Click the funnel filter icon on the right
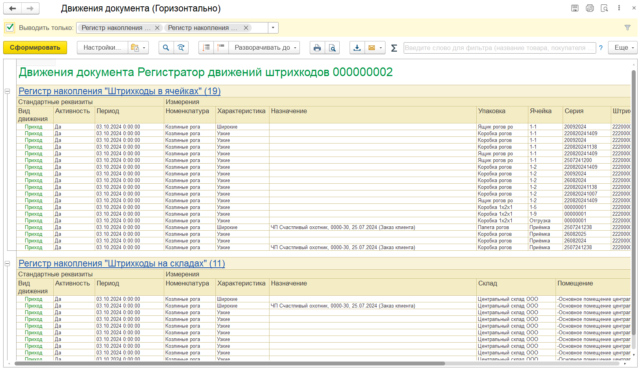The height and width of the screenshot is (371, 640). coord(627,28)
